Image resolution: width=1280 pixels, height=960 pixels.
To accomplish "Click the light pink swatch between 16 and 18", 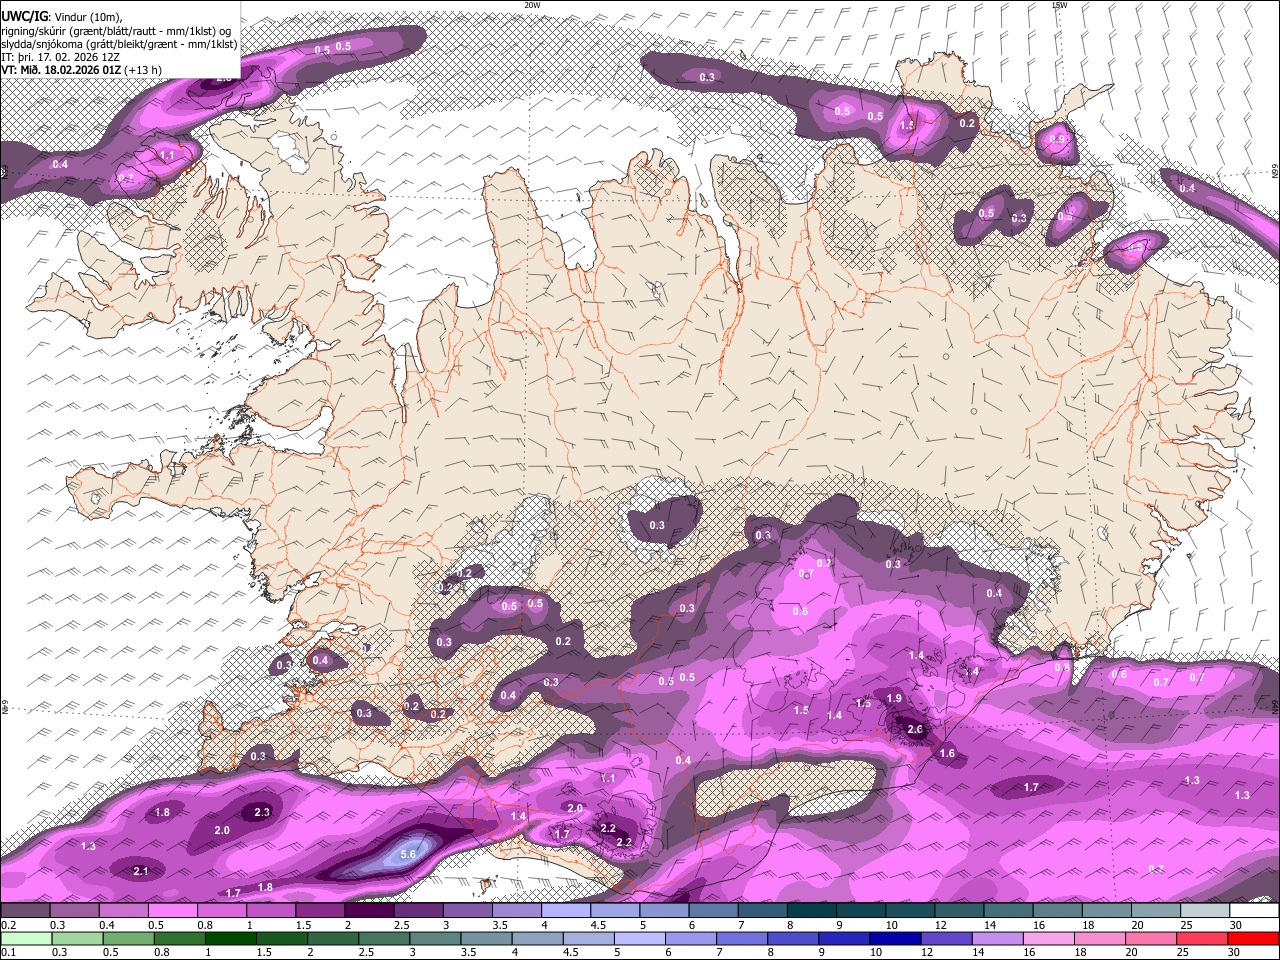I will [1049, 939].
